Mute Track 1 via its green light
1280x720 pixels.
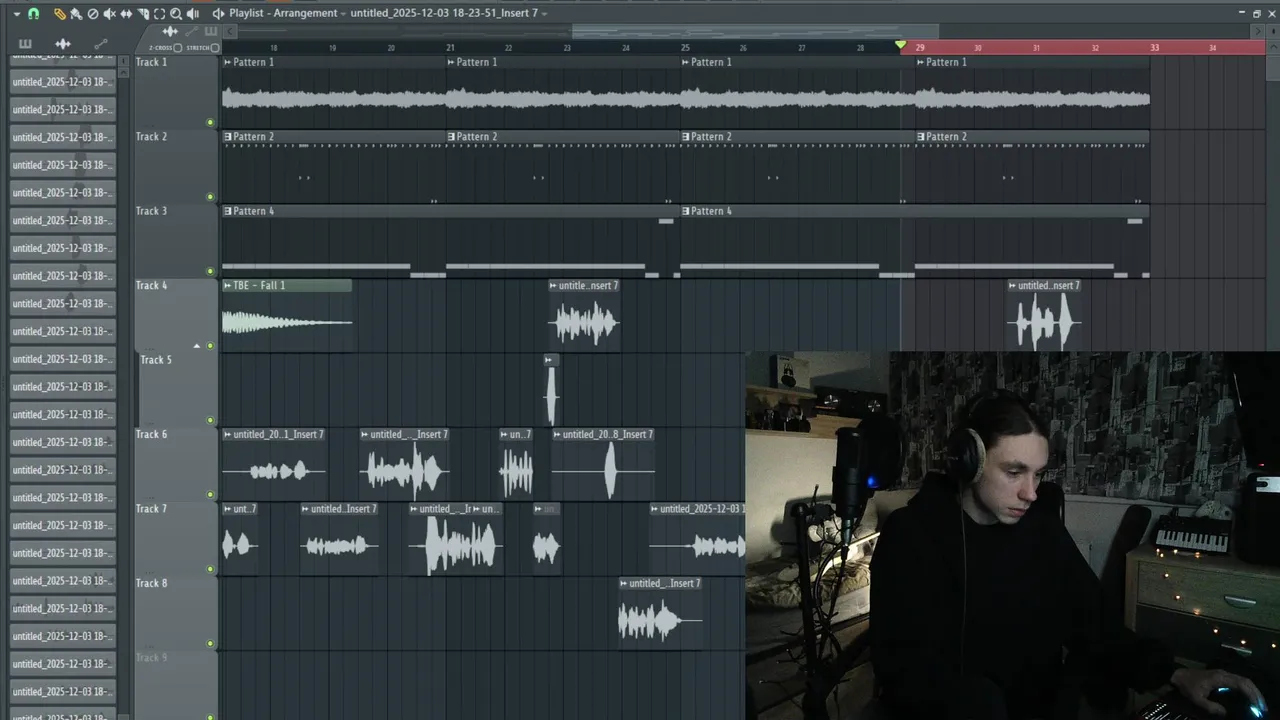tap(210, 122)
